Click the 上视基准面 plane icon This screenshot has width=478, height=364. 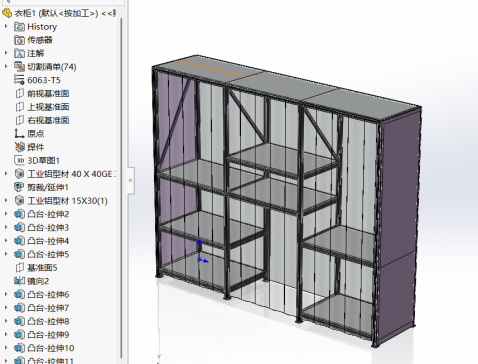pyautogui.click(x=19, y=107)
